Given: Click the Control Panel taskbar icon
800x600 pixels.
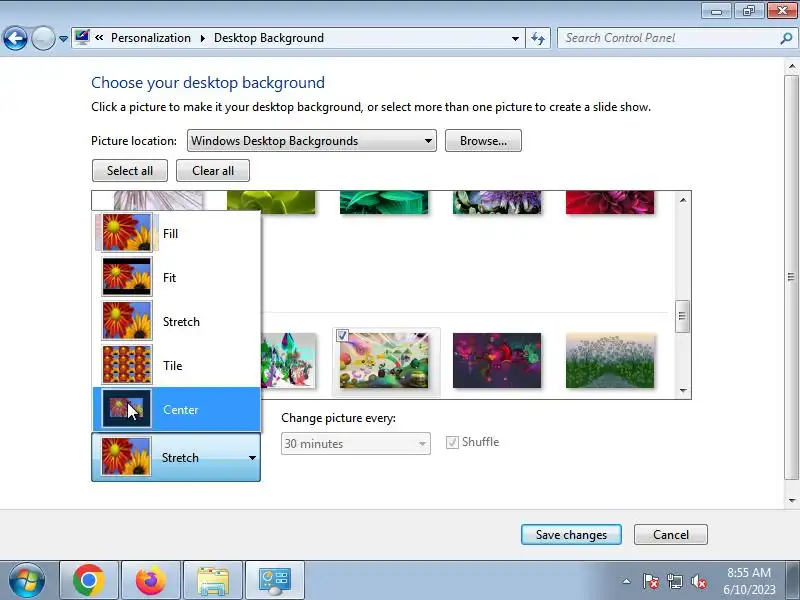Looking at the screenshot, I should [275, 581].
